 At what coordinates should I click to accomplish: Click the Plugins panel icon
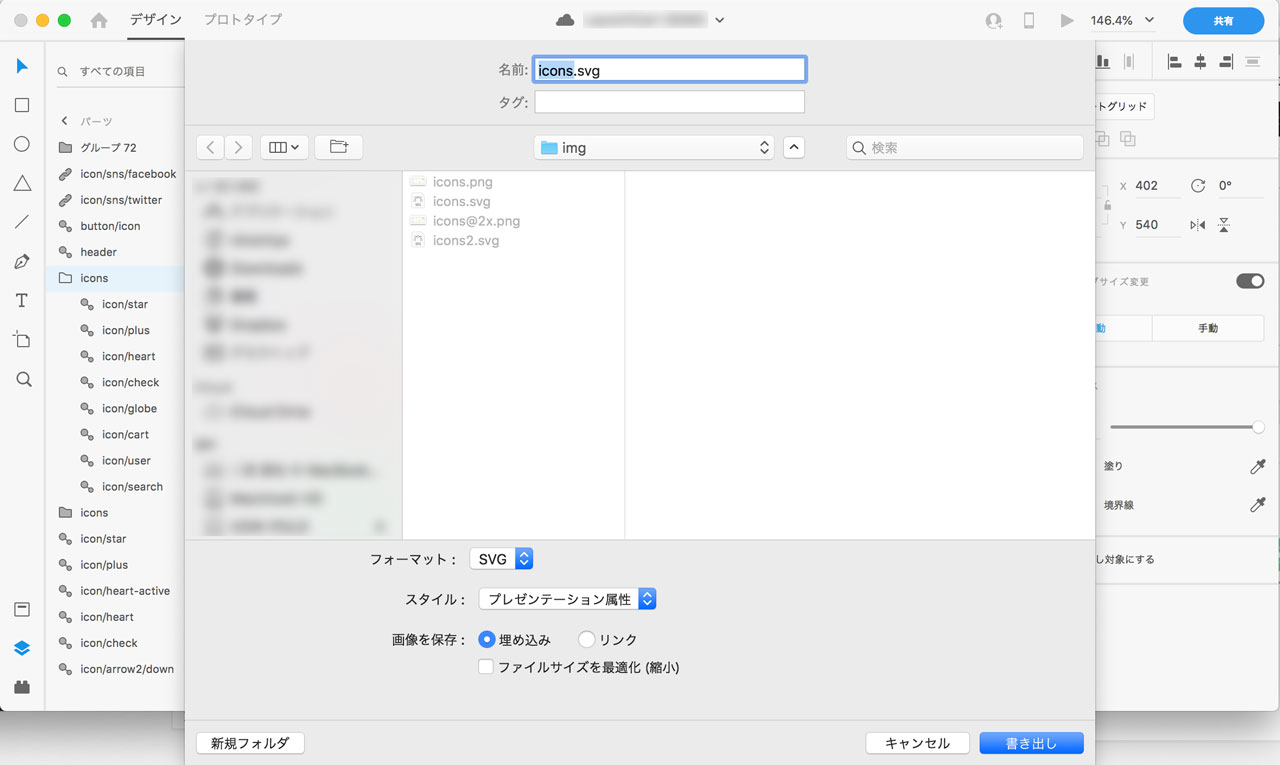(x=22, y=687)
